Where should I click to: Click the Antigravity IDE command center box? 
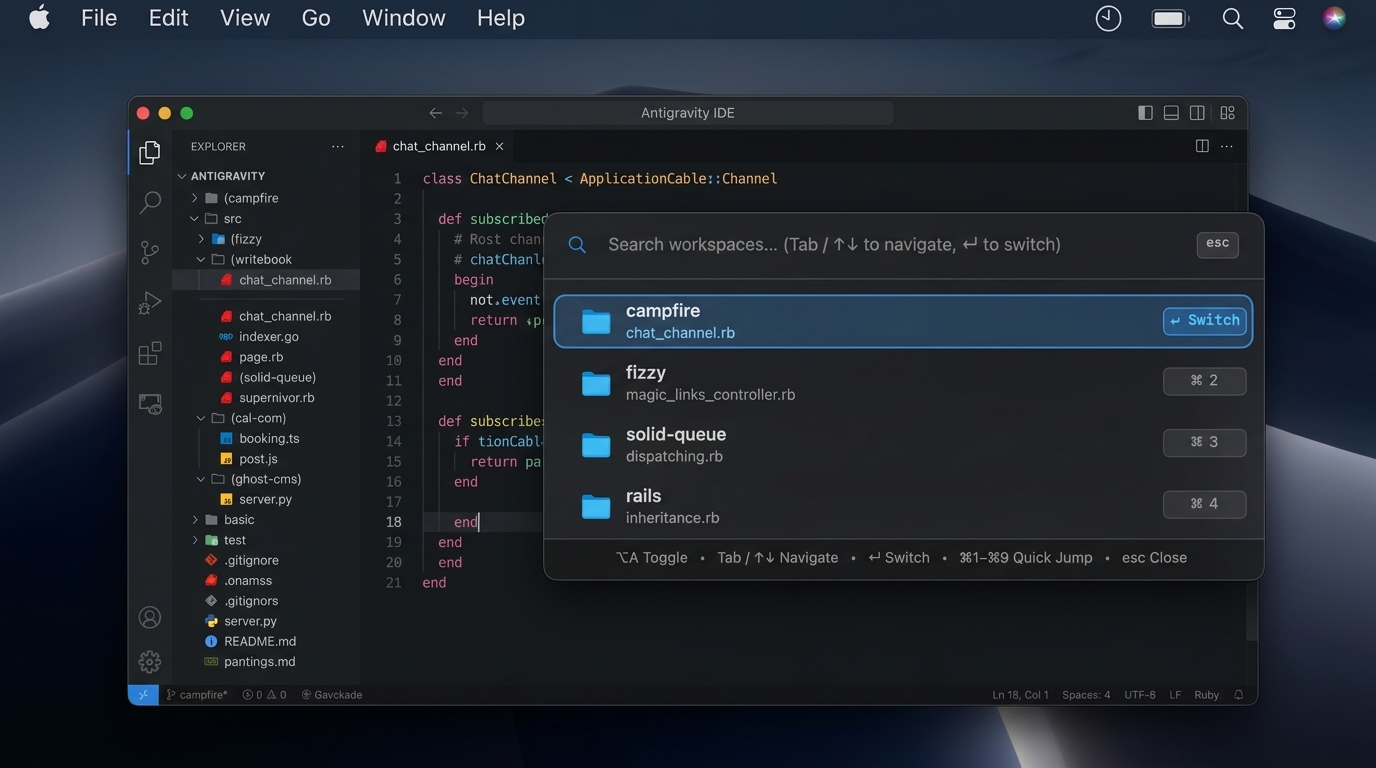click(x=688, y=113)
